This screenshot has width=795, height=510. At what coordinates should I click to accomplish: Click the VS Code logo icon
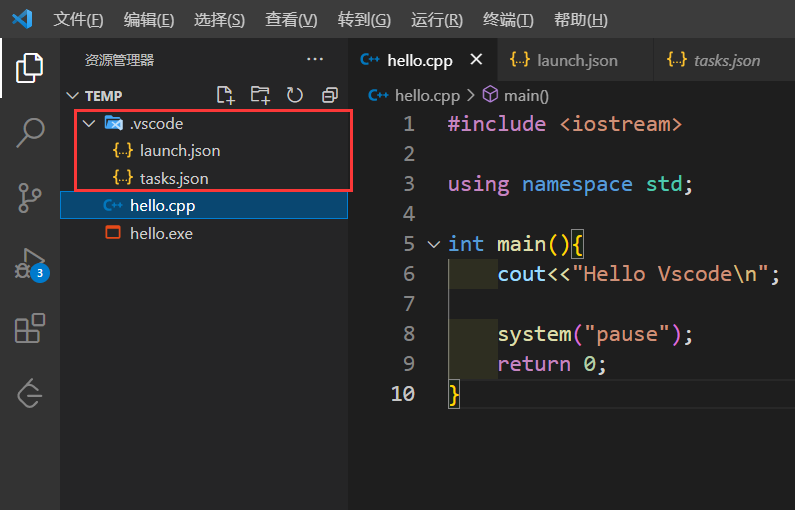point(22,19)
